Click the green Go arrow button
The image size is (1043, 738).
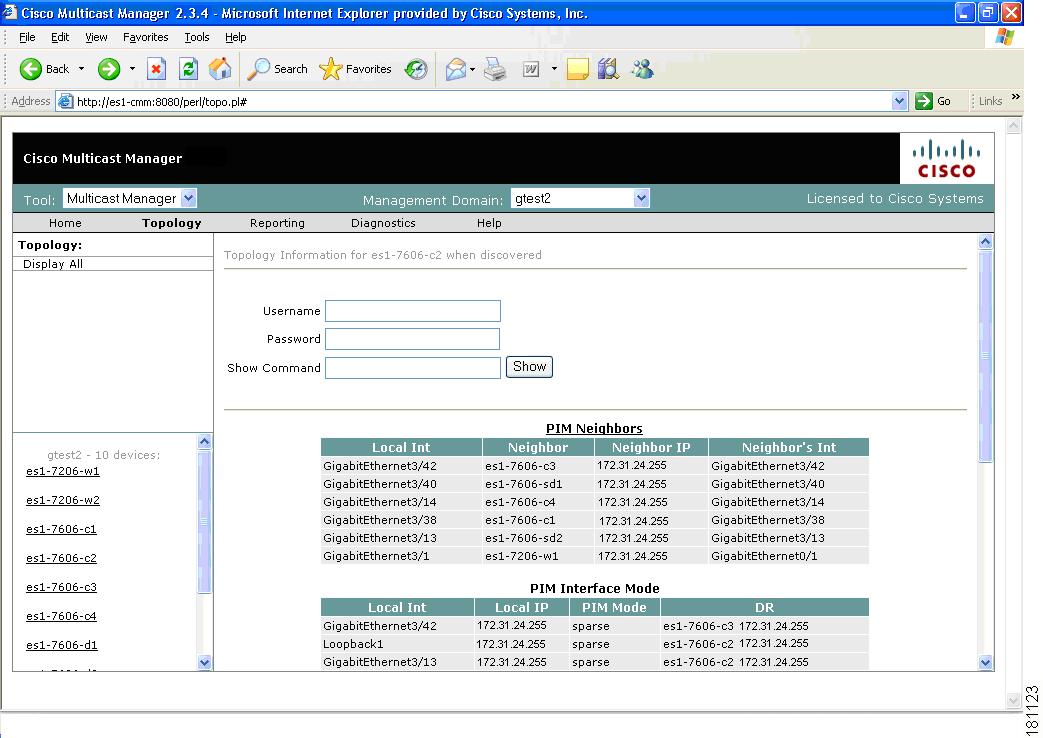(924, 101)
